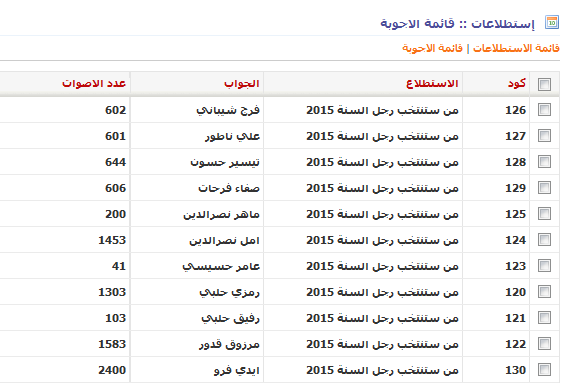Open the قائمة الاستطلاعات link

click(516, 48)
